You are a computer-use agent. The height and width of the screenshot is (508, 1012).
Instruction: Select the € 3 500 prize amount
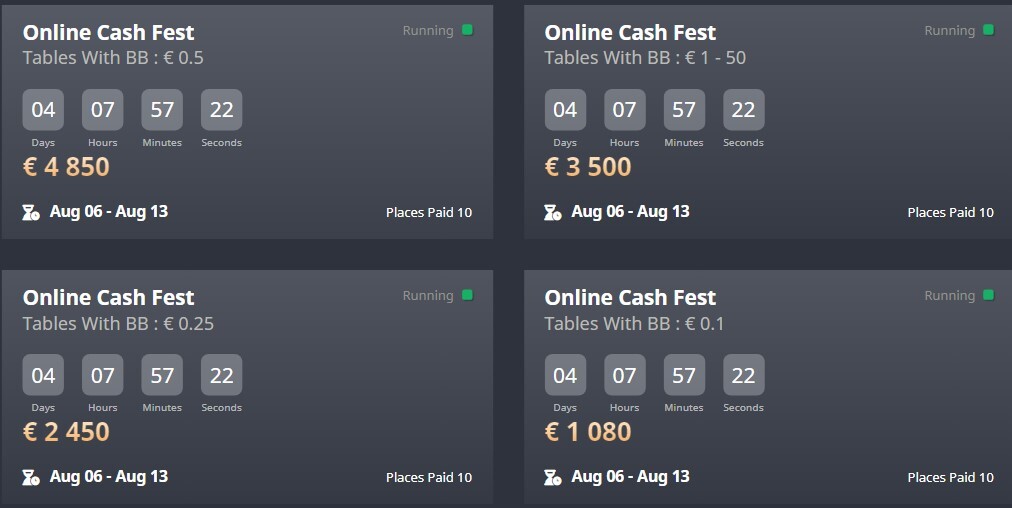(x=588, y=167)
